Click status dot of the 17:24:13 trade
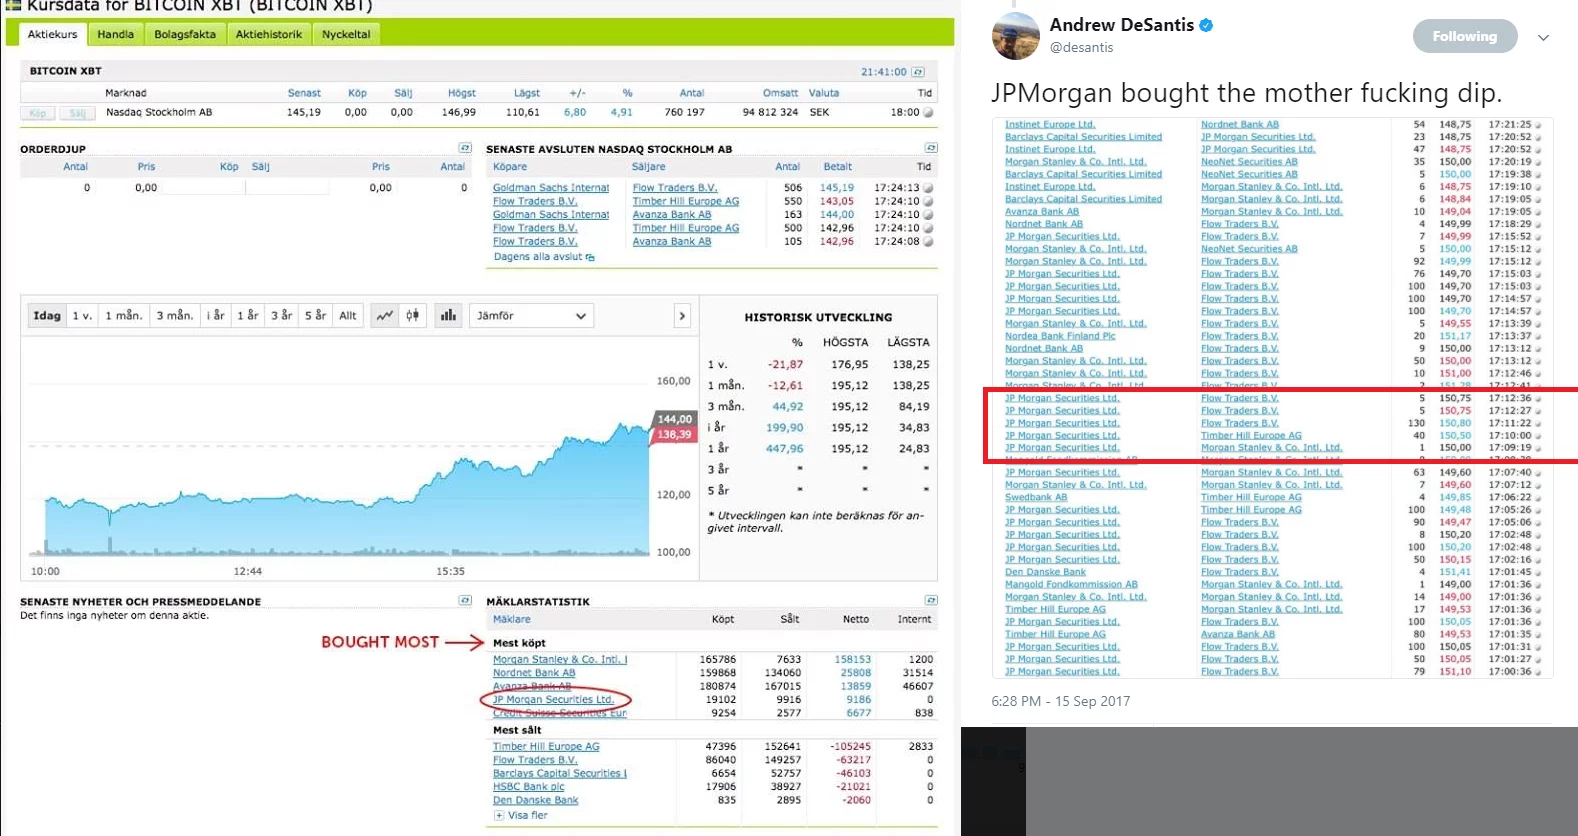The image size is (1578, 836). click(929, 188)
